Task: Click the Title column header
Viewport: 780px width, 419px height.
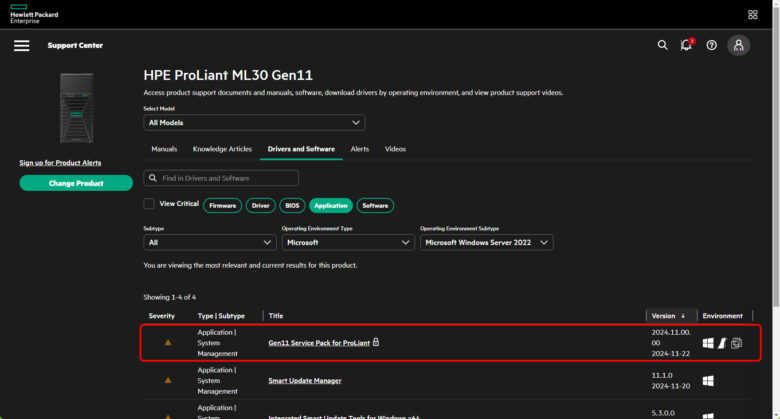Action: pyautogui.click(x=276, y=316)
